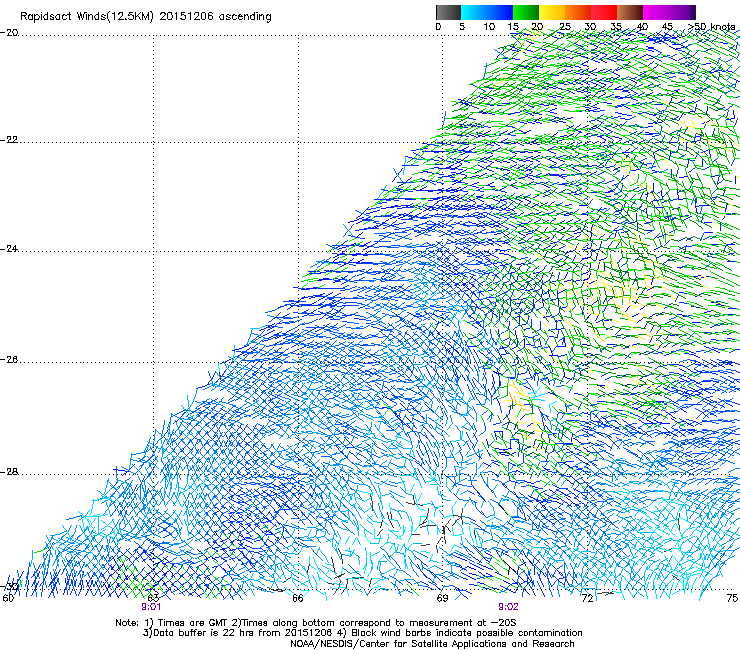Click the cyan-blue 5-15 knots color segment
Image resolution: width=740 pixels, height=650 pixels.
click(487, 12)
